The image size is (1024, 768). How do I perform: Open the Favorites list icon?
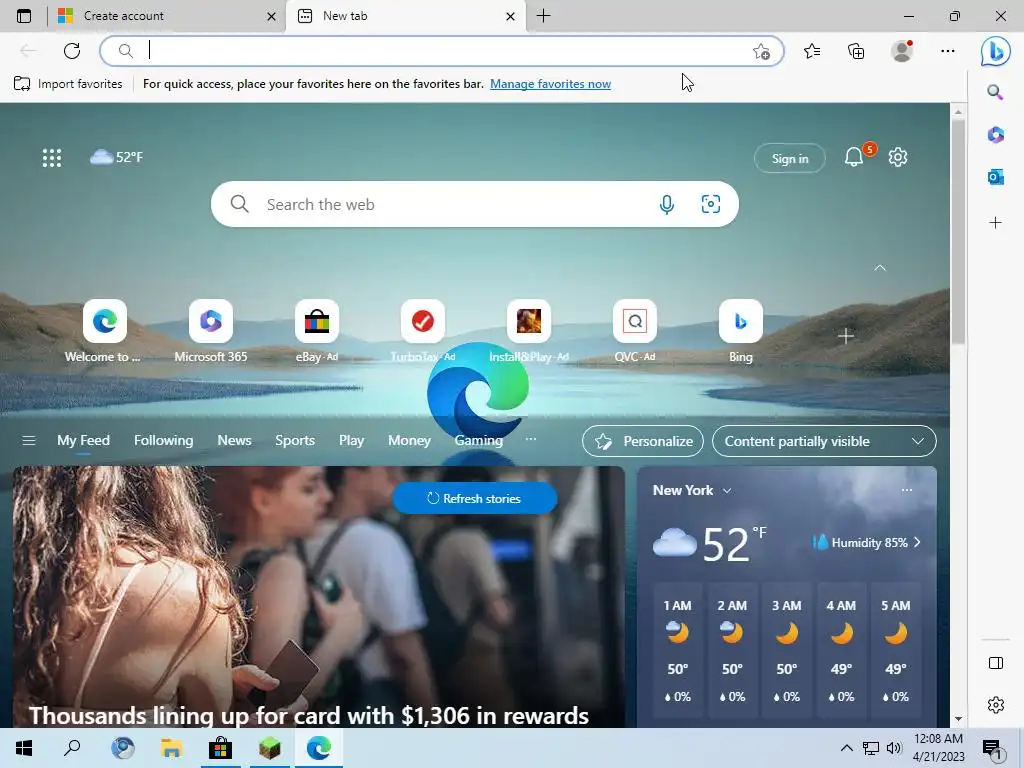point(812,51)
